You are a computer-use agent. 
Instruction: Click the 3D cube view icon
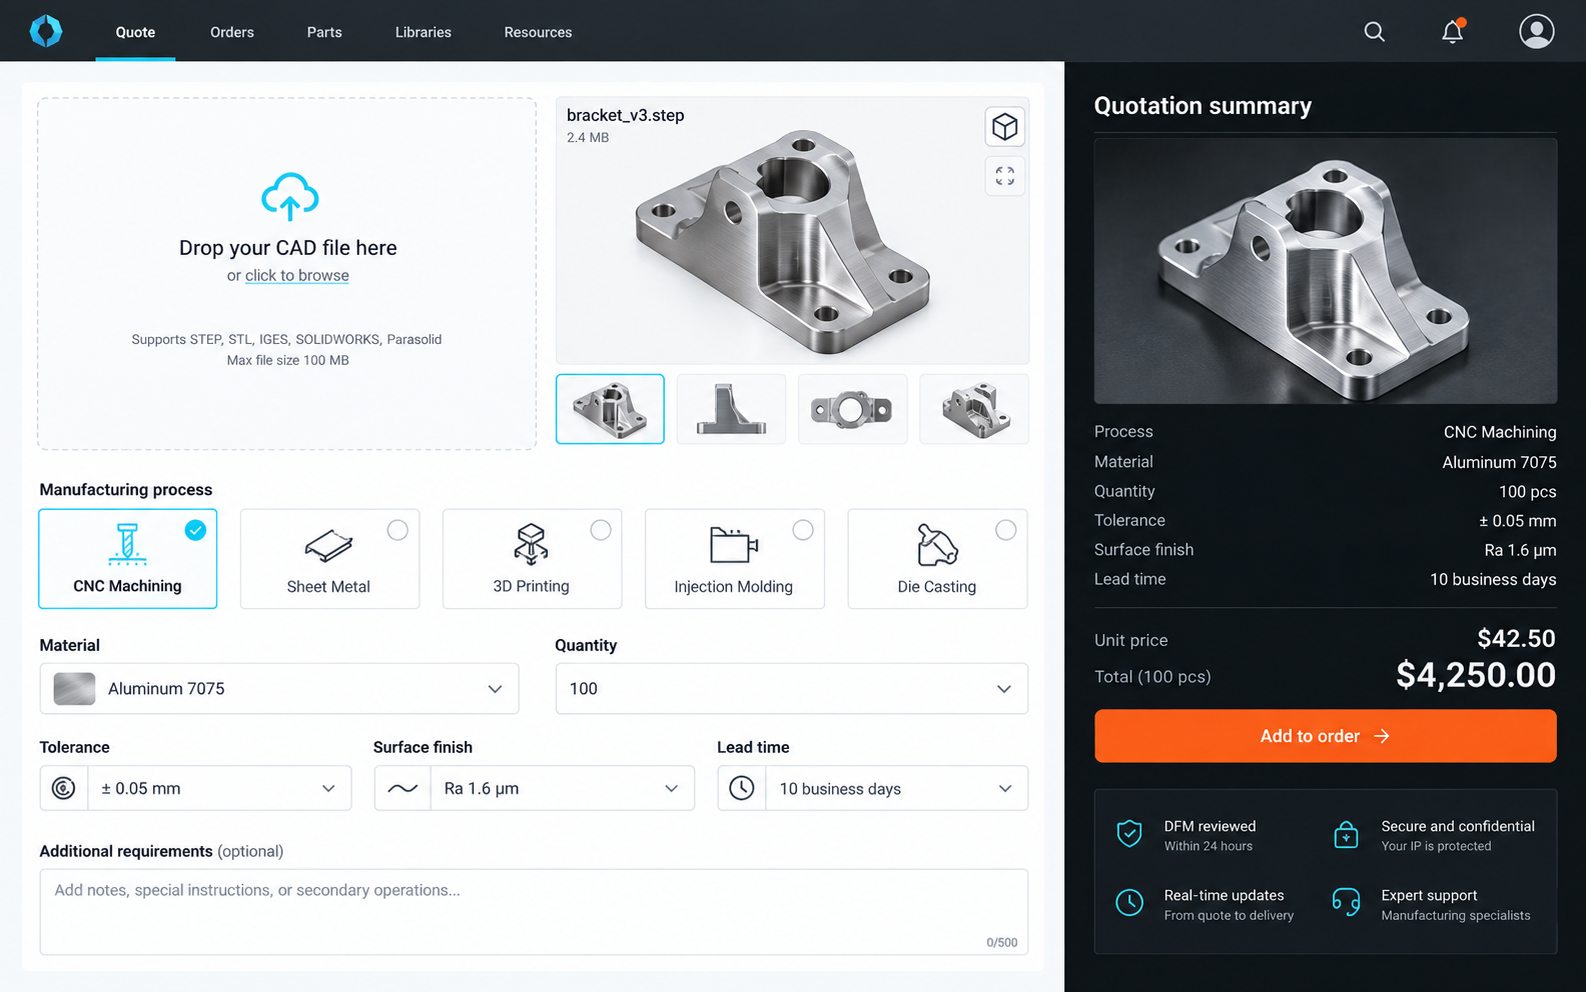[x=1004, y=127]
